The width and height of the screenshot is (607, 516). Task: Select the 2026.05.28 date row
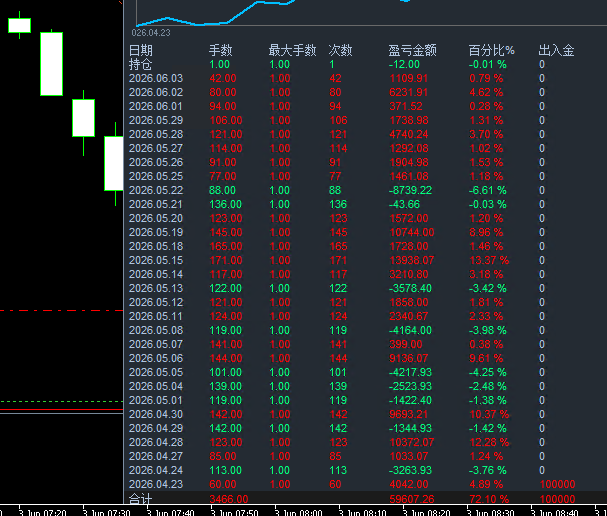point(156,134)
